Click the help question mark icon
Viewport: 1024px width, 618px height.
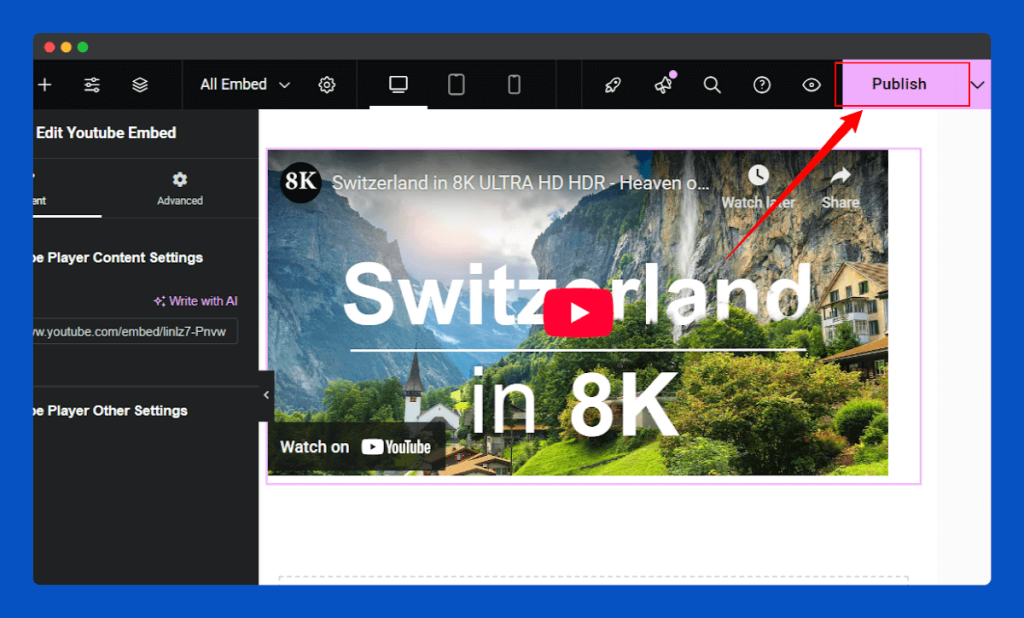pyautogui.click(x=762, y=84)
